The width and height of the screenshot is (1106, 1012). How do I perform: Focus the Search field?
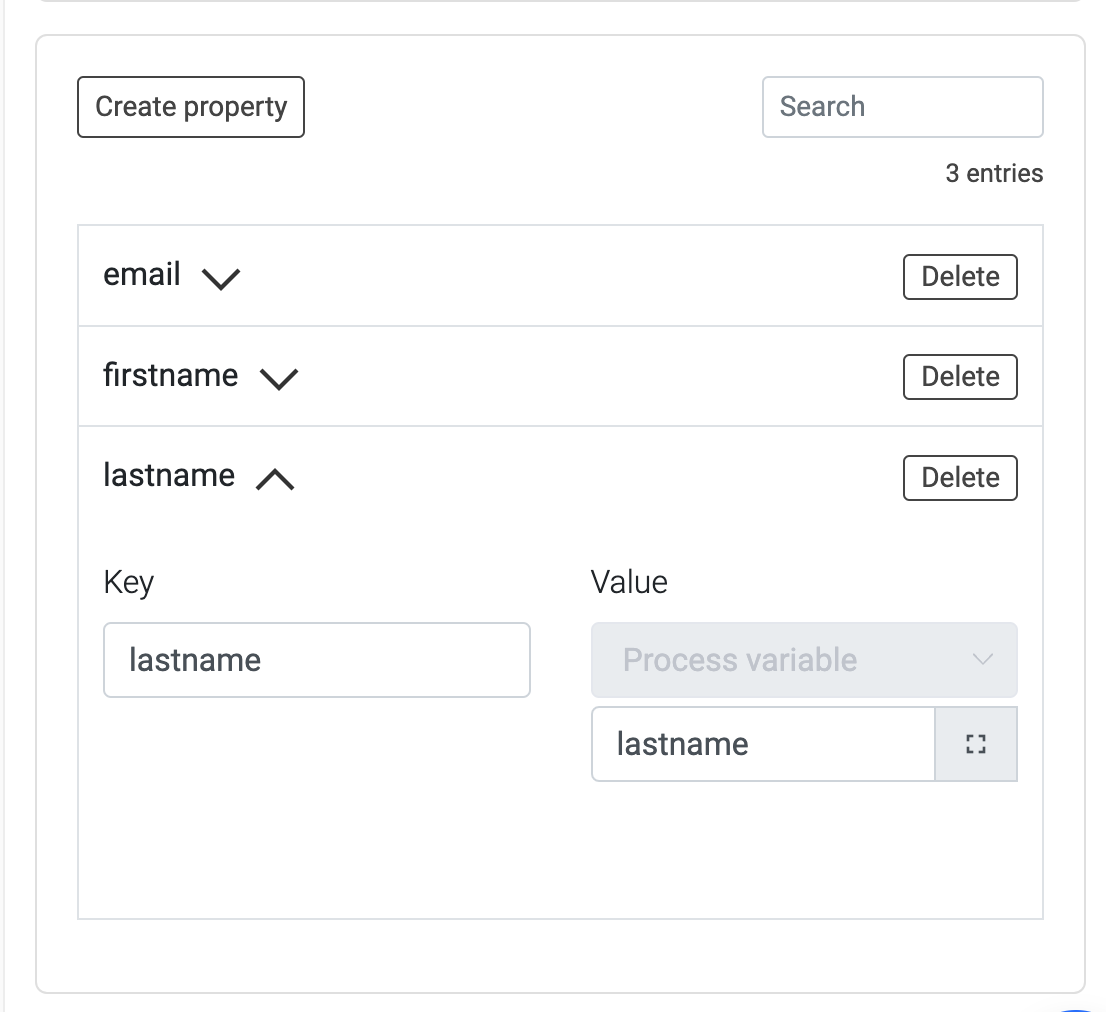[x=902, y=107]
